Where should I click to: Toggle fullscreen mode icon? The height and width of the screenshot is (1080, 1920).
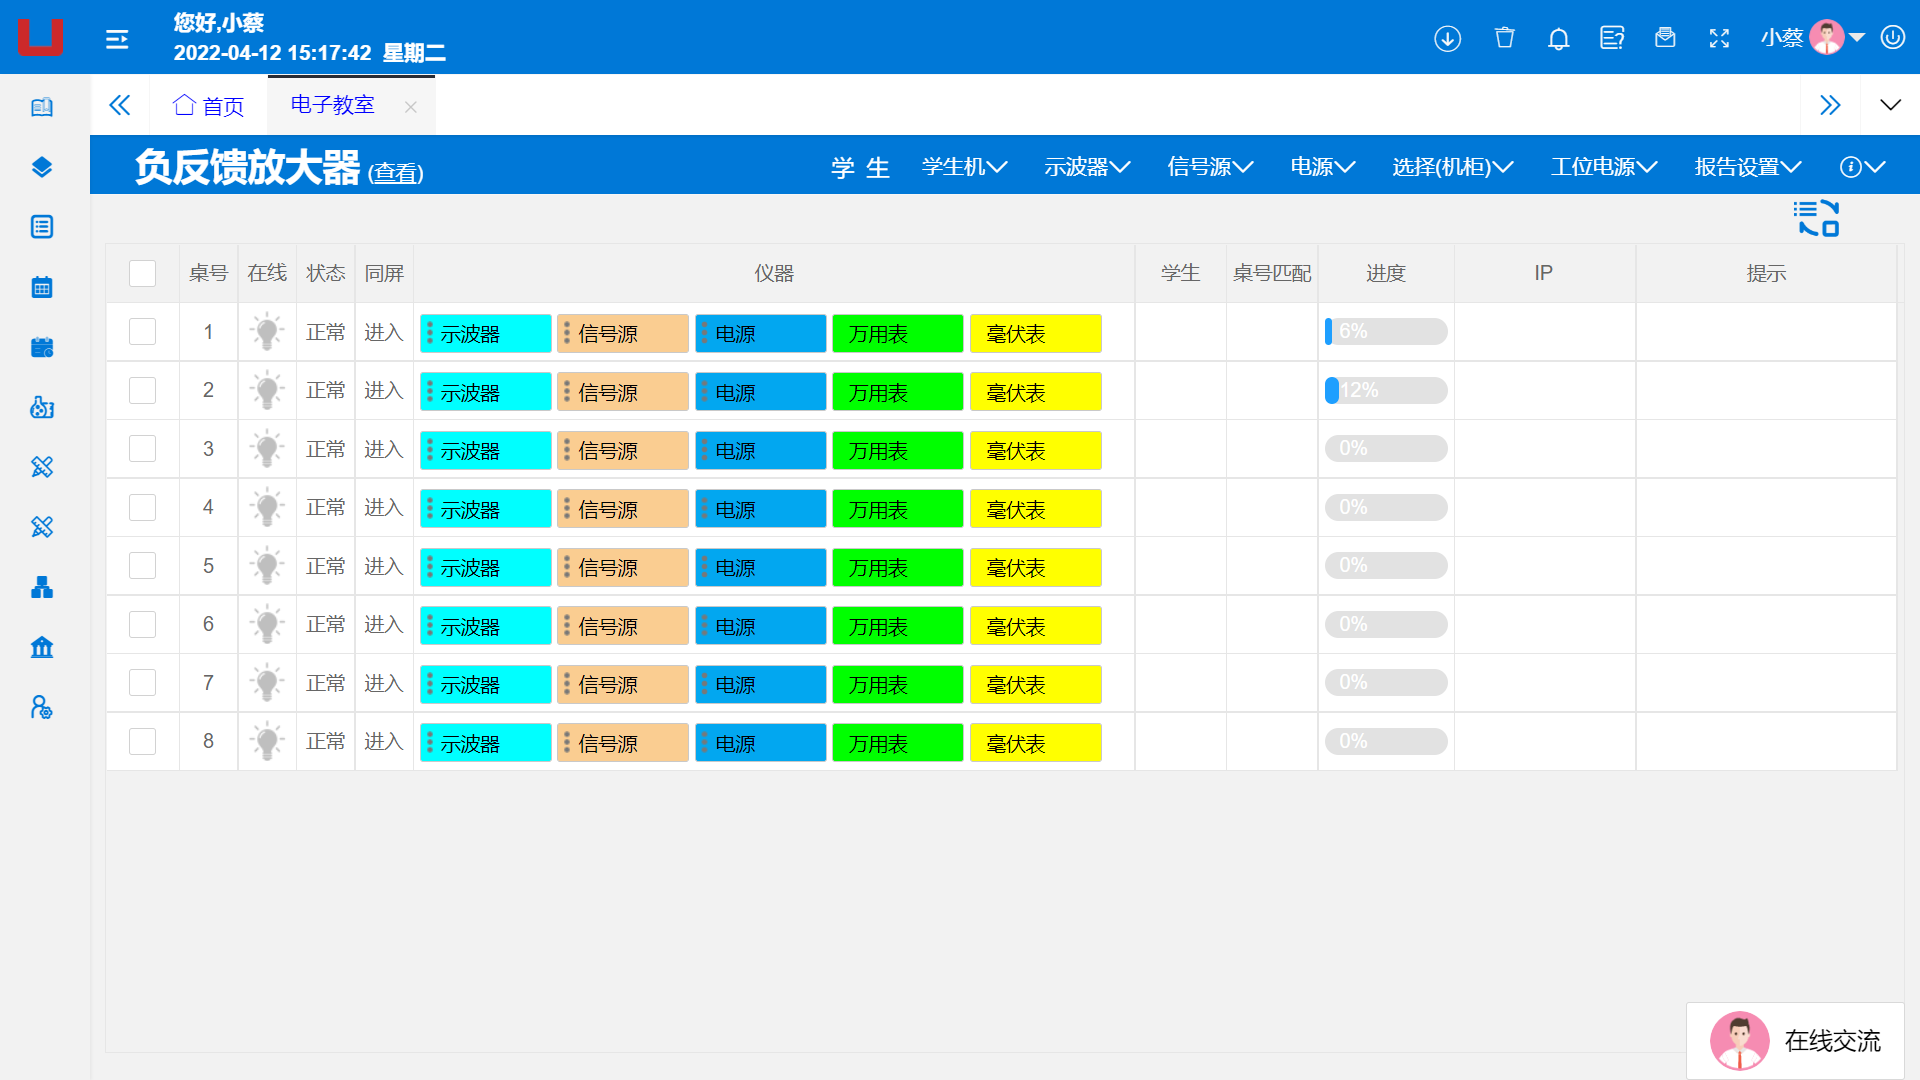1719,38
